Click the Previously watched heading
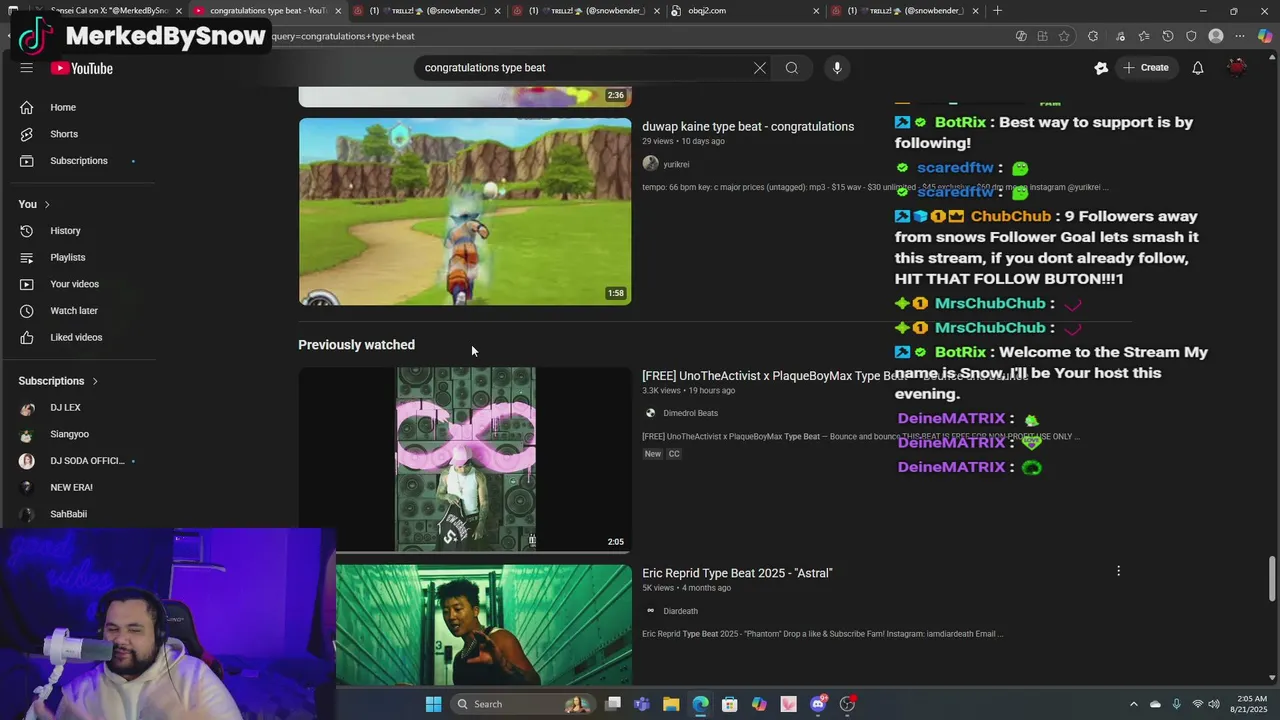Image resolution: width=1280 pixels, height=720 pixels. pos(356,345)
